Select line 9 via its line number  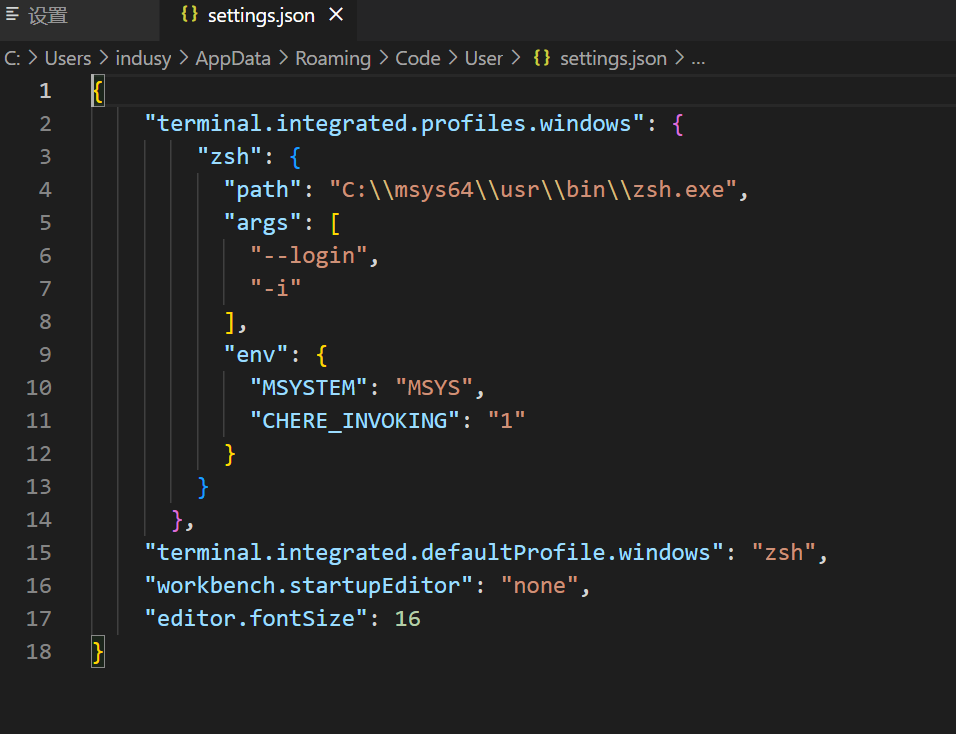(45, 355)
